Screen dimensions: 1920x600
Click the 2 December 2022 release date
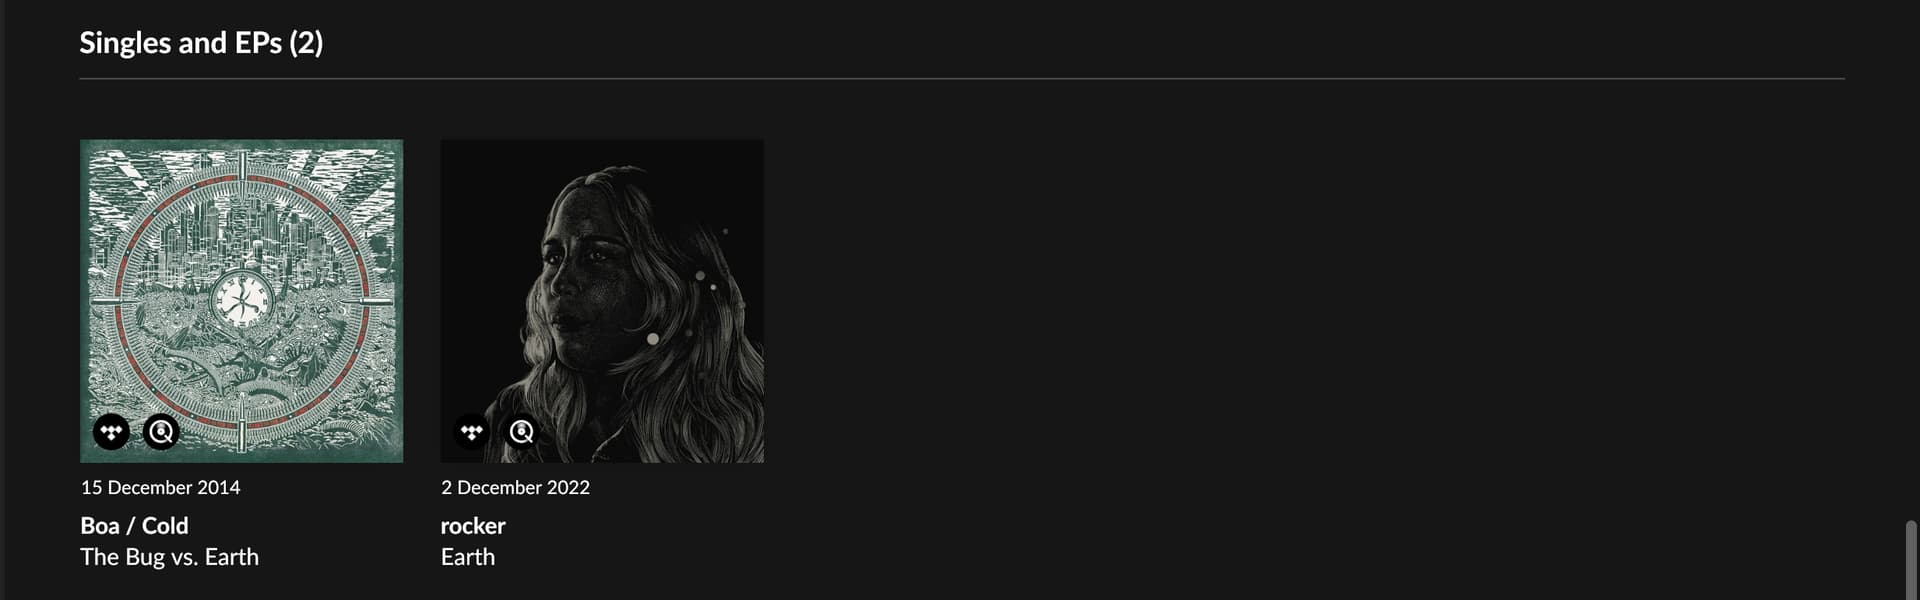[516, 488]
